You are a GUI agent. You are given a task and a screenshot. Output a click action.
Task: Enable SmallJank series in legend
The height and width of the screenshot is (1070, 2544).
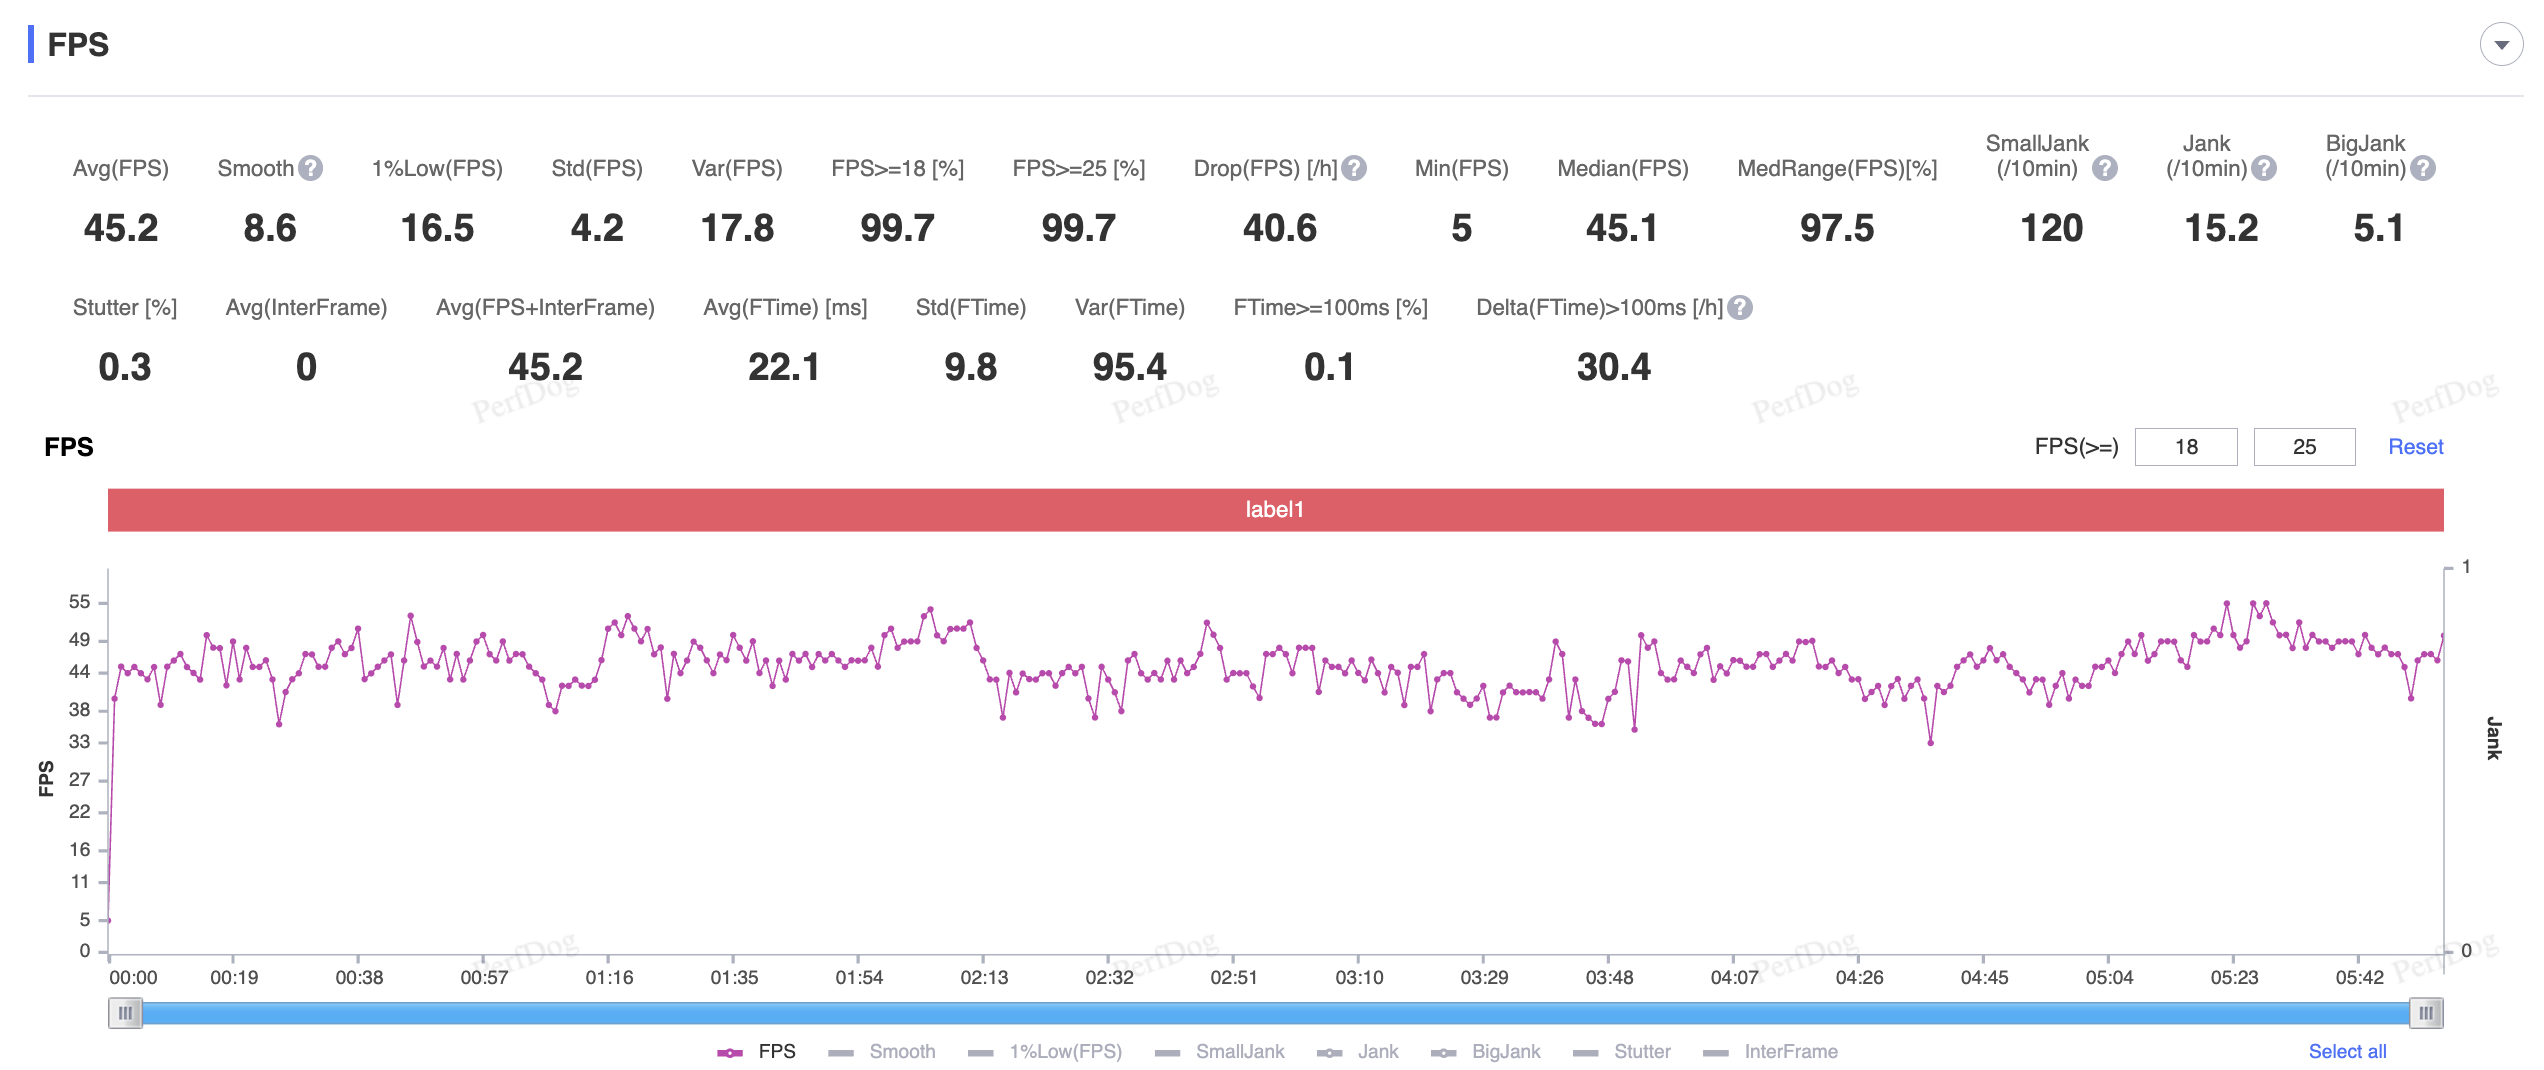pyautogui.click(x=1220, y=1051)
